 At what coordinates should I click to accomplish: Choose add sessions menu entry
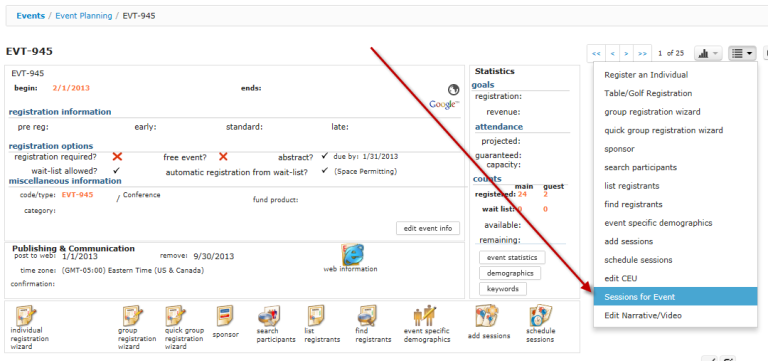pos(675,241)
